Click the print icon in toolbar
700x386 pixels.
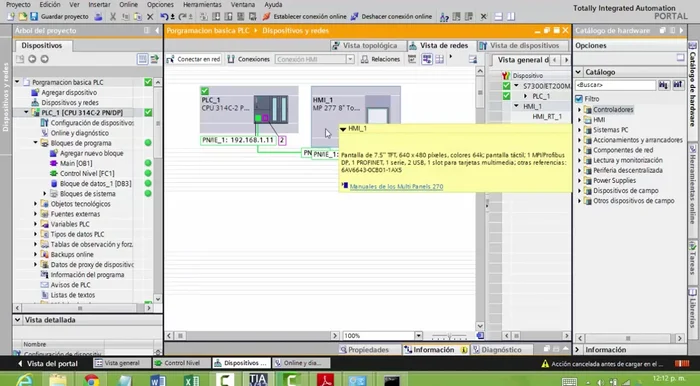click(99, 17)
